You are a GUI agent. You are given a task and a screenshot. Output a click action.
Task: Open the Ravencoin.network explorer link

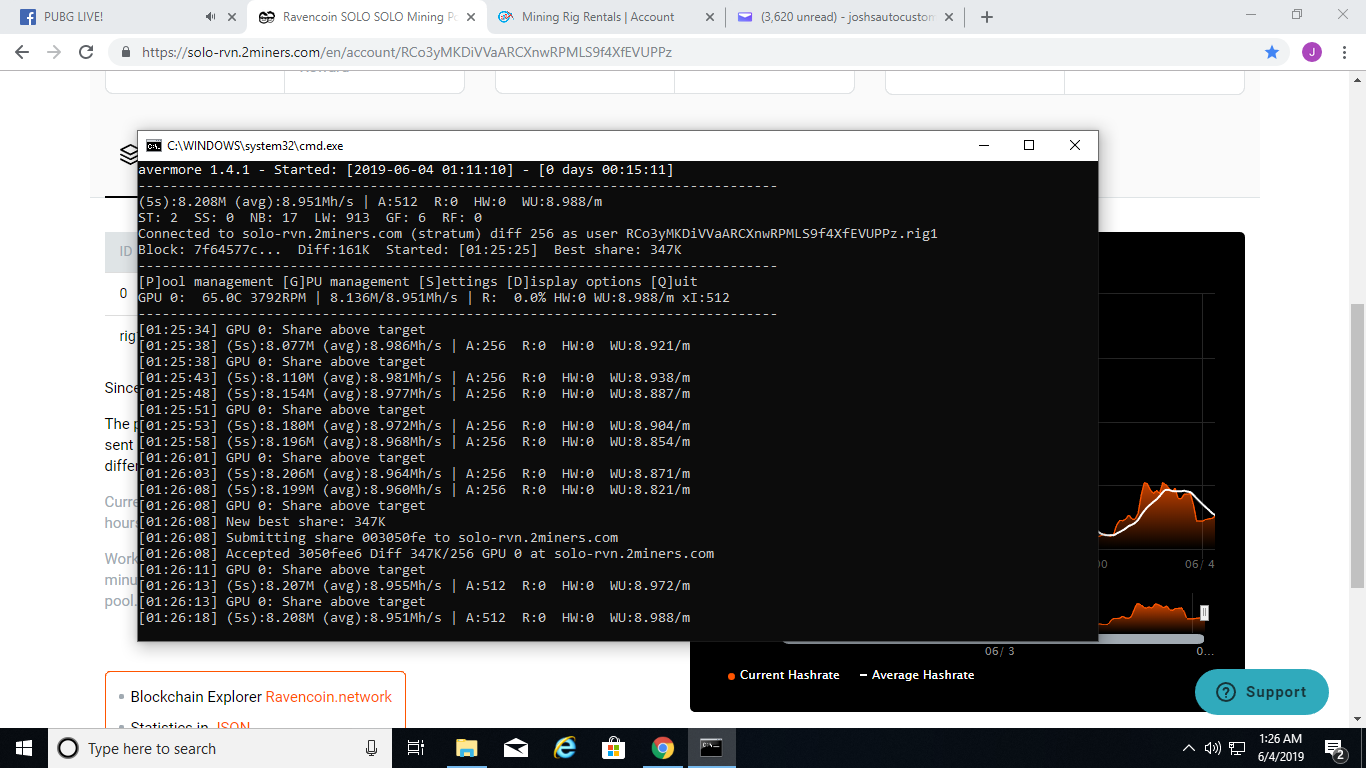click(328, 697)
